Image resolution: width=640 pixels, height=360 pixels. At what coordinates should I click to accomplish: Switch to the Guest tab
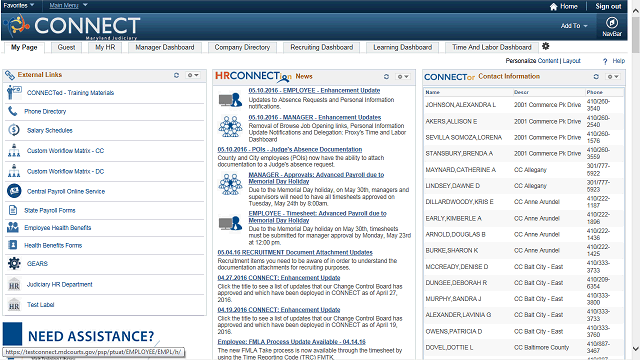pyautogui.click(x=66, y=47)
